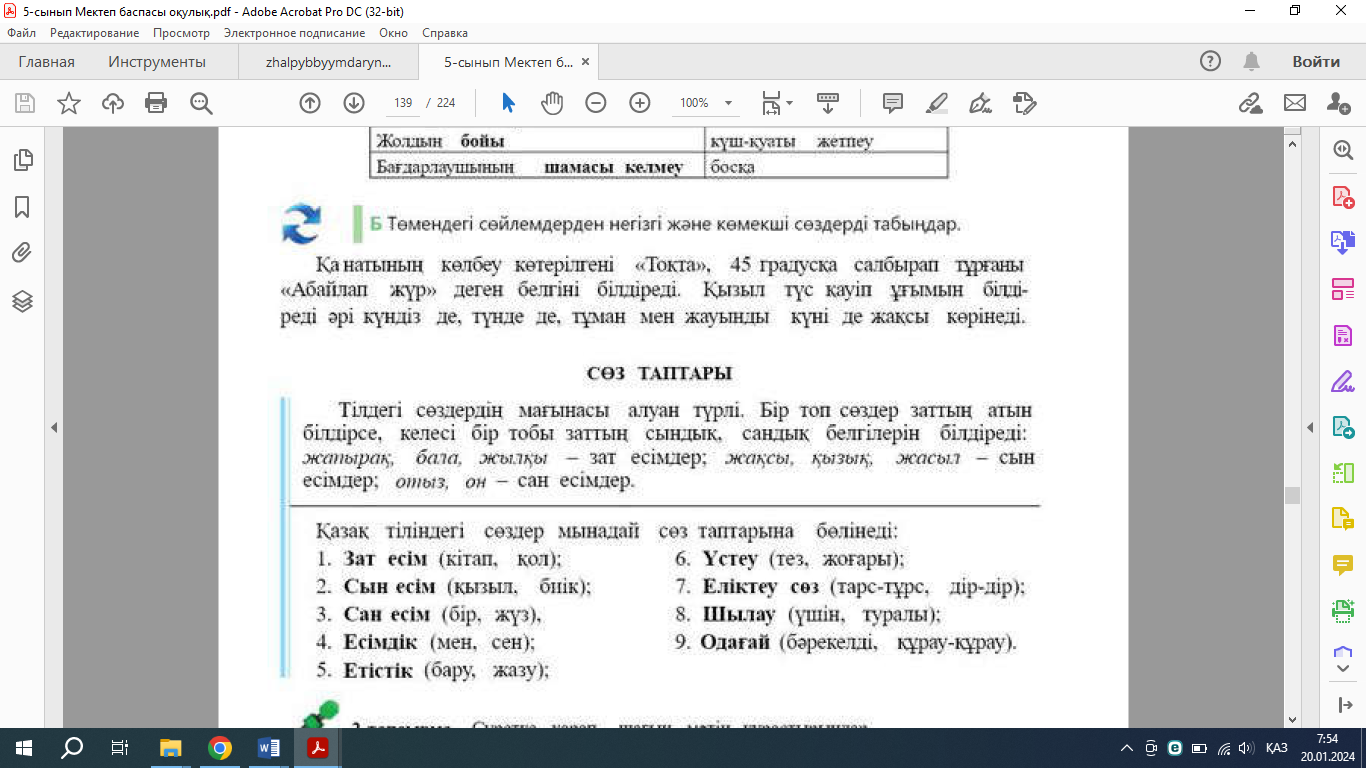Screen dimensions: 1366x768
Task: Open the Редактирование menu
Action: click(x=95, y=33)
